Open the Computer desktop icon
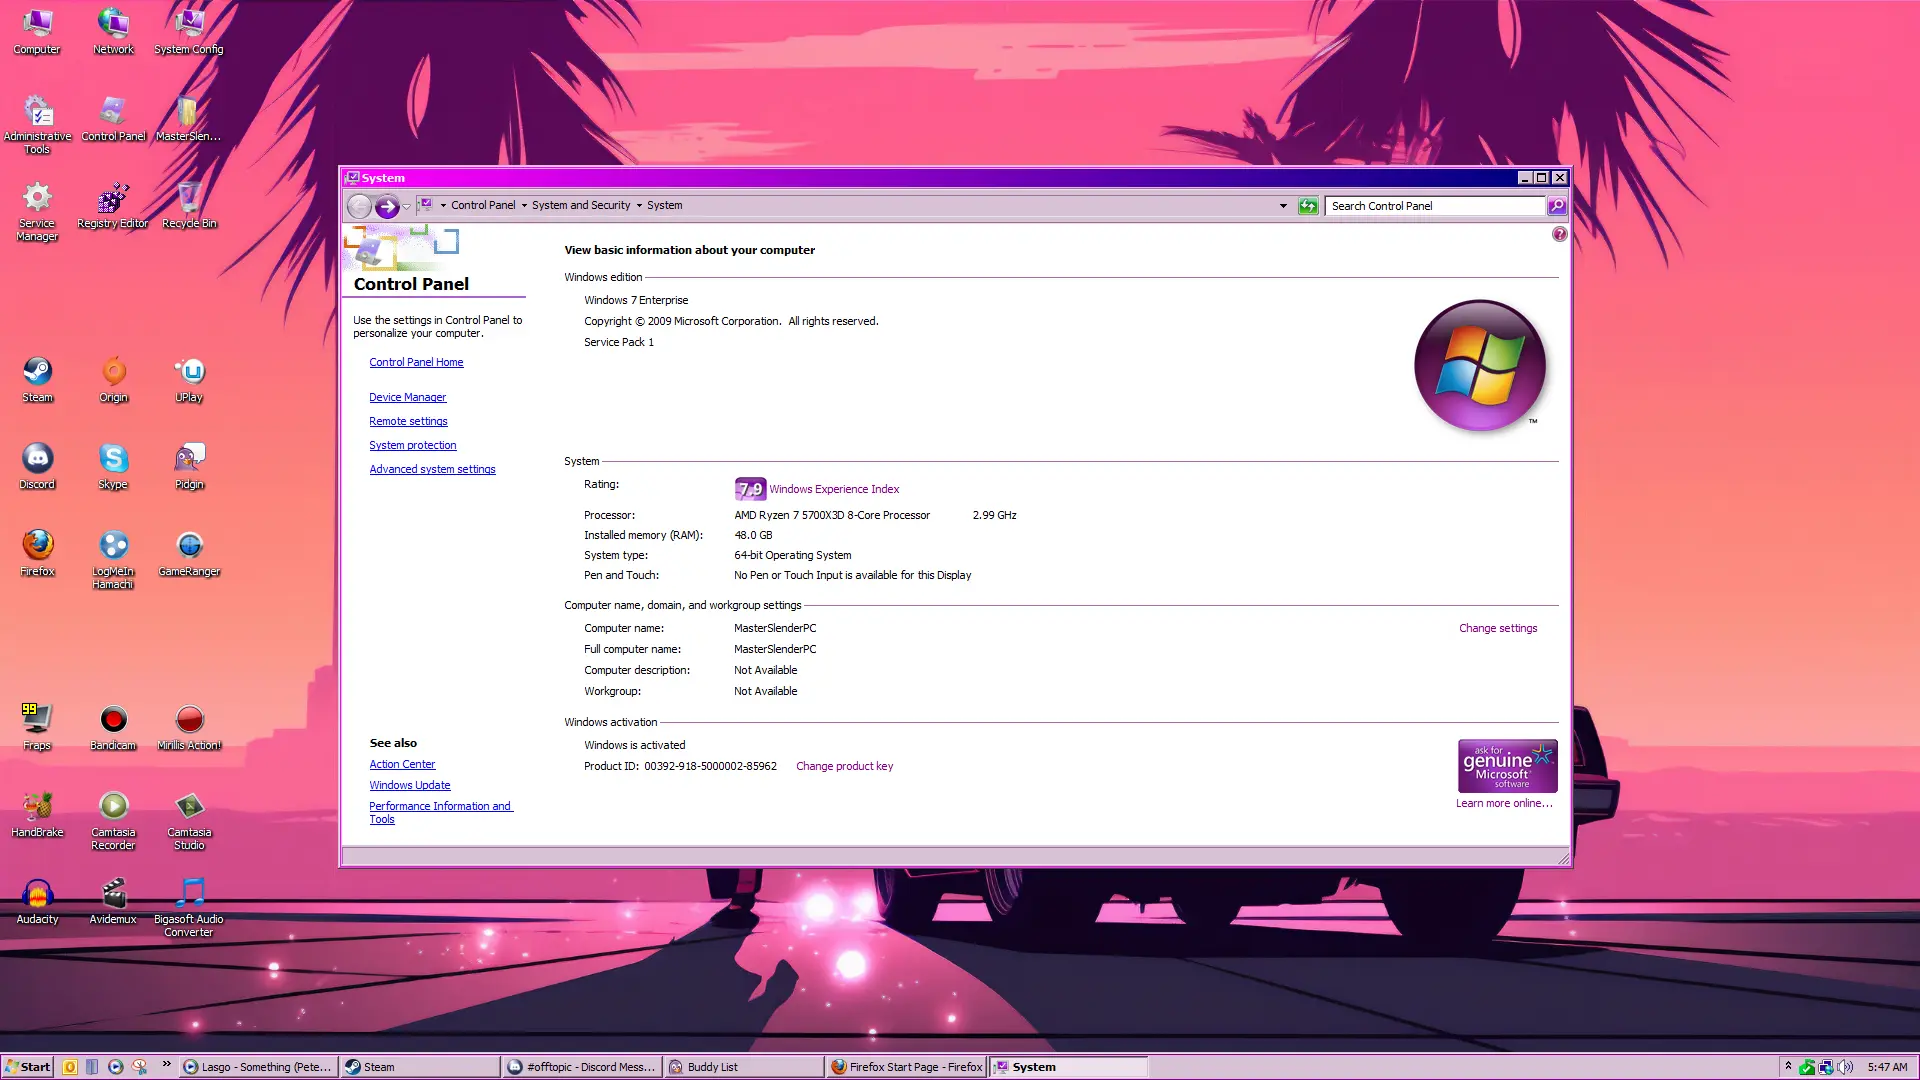Image resolution: width=1920 pixels, height=1080 pixels. 37,30
